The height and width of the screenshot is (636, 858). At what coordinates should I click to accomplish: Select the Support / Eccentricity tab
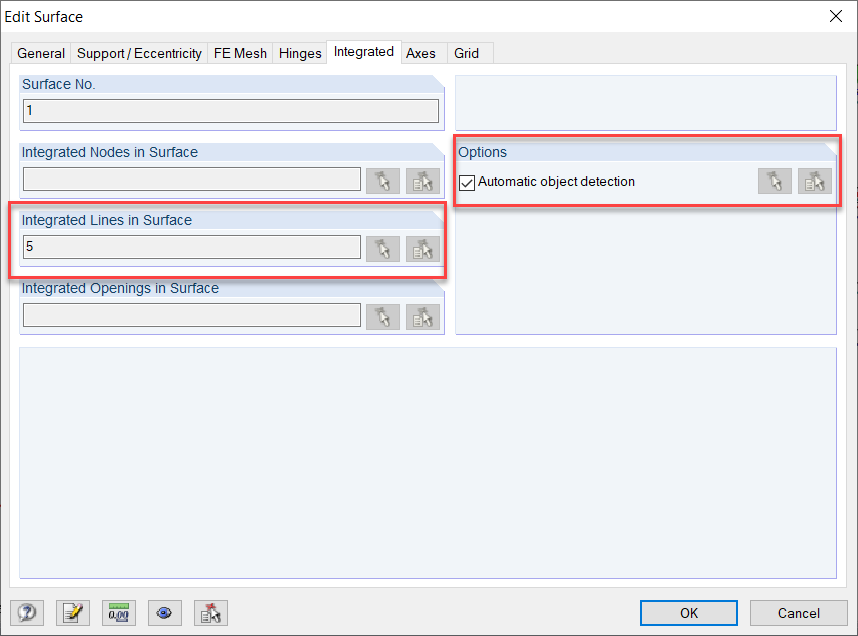point(139,52)
